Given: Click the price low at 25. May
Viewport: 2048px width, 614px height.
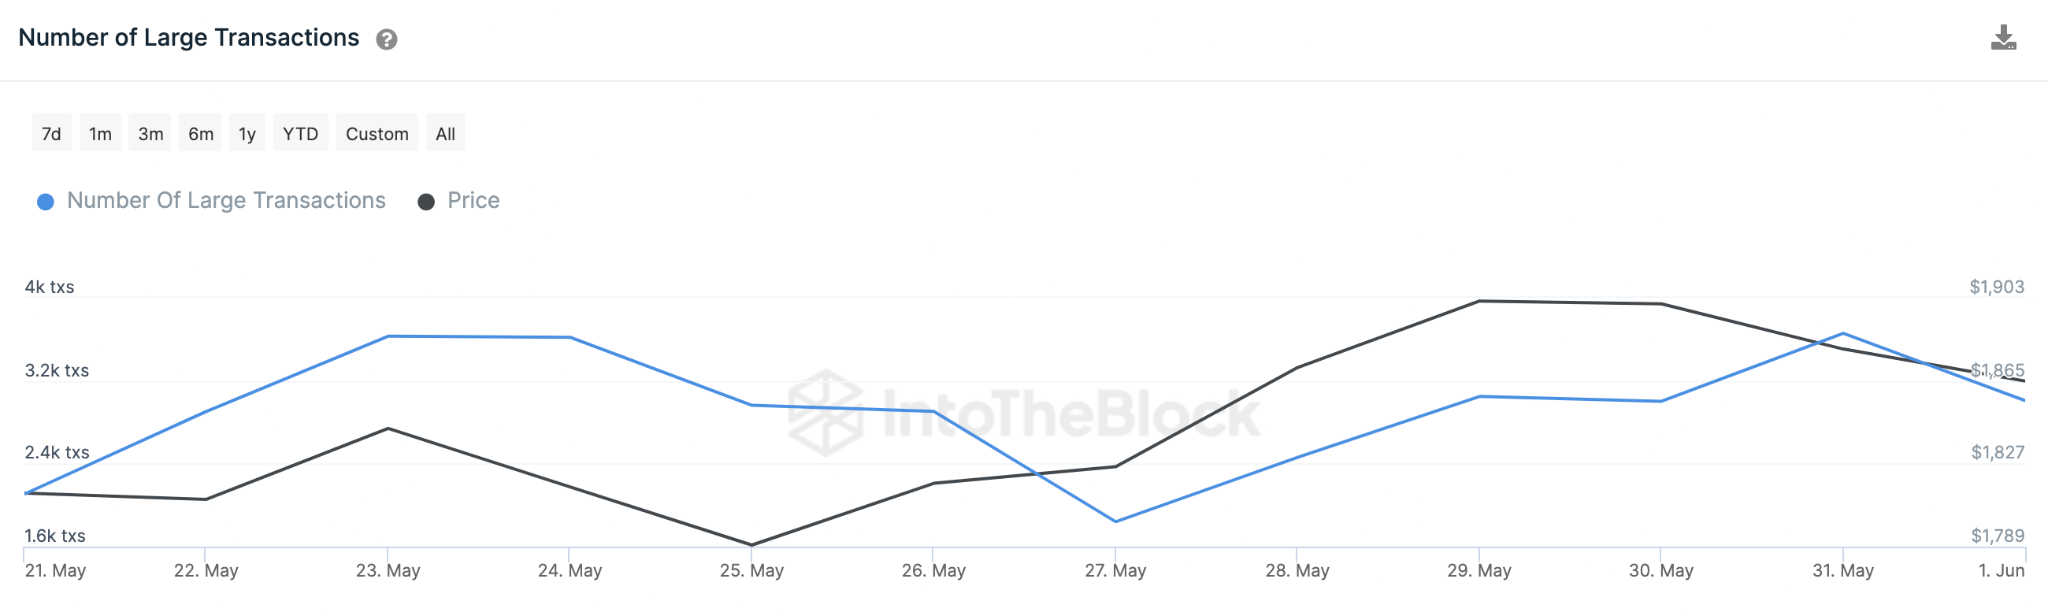Looking at the screenshot, I should click(752, 545).
